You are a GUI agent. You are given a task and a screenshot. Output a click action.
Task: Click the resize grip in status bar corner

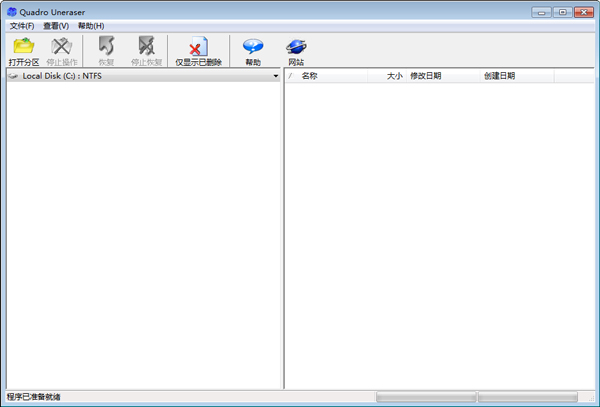(x=591, y=398)
